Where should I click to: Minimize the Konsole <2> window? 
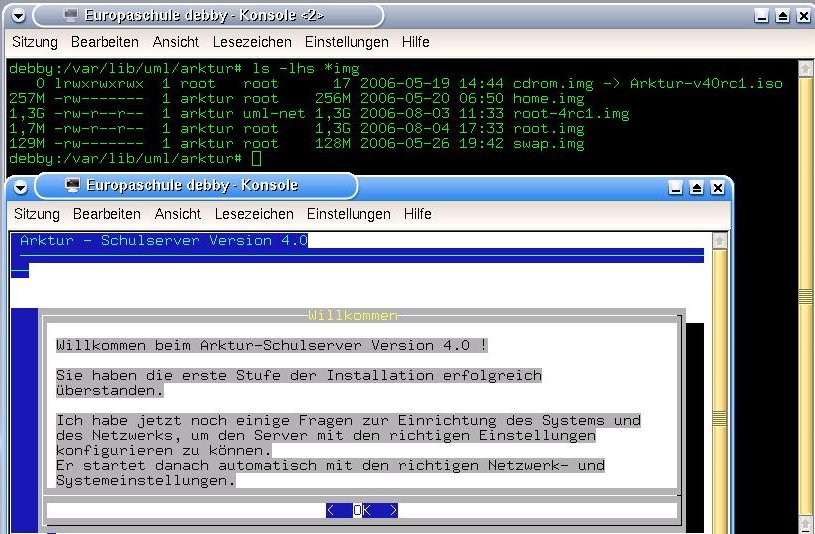(x=761, y=16)
